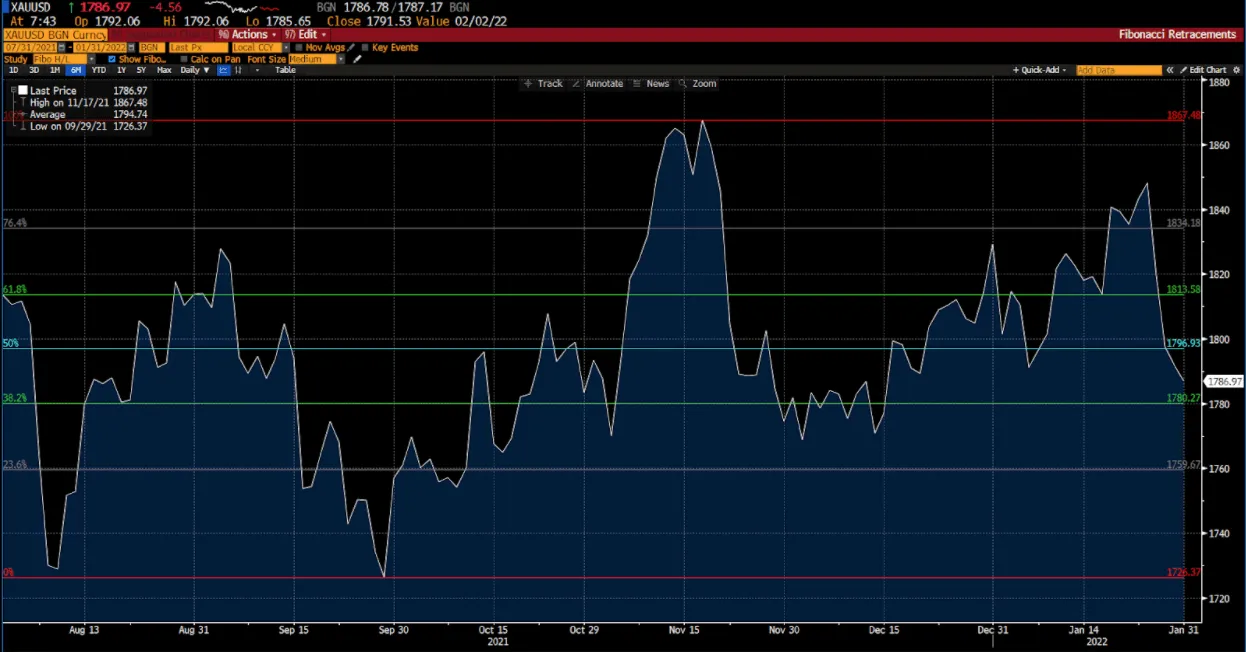
Task: Click the Edit Chart link
Action: [1207, 70]
